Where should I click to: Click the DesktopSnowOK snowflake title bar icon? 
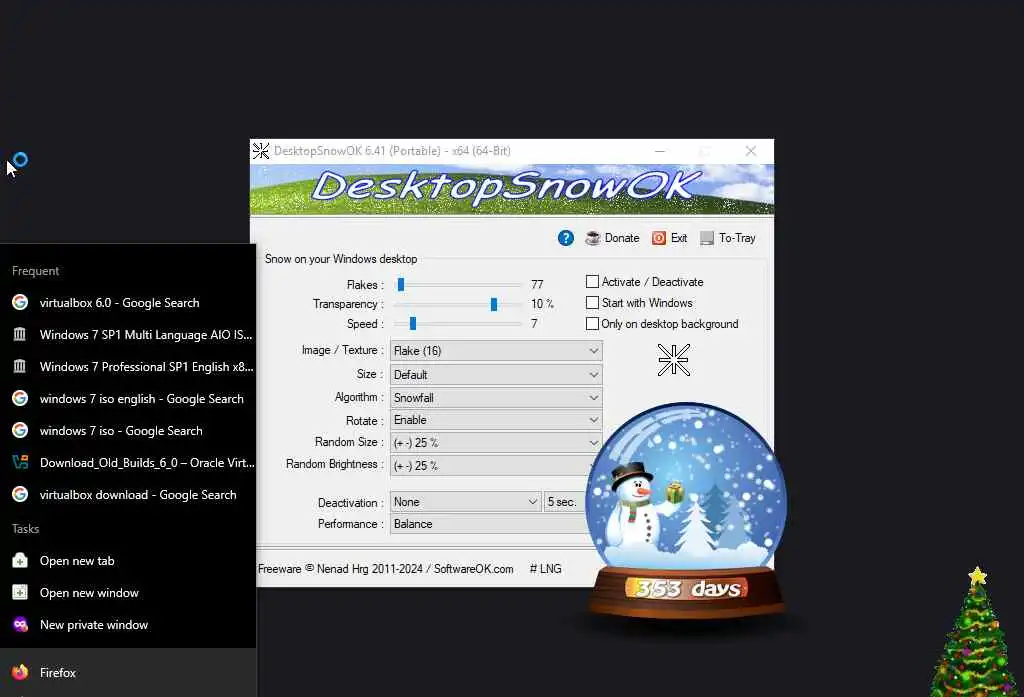(261, 151)
